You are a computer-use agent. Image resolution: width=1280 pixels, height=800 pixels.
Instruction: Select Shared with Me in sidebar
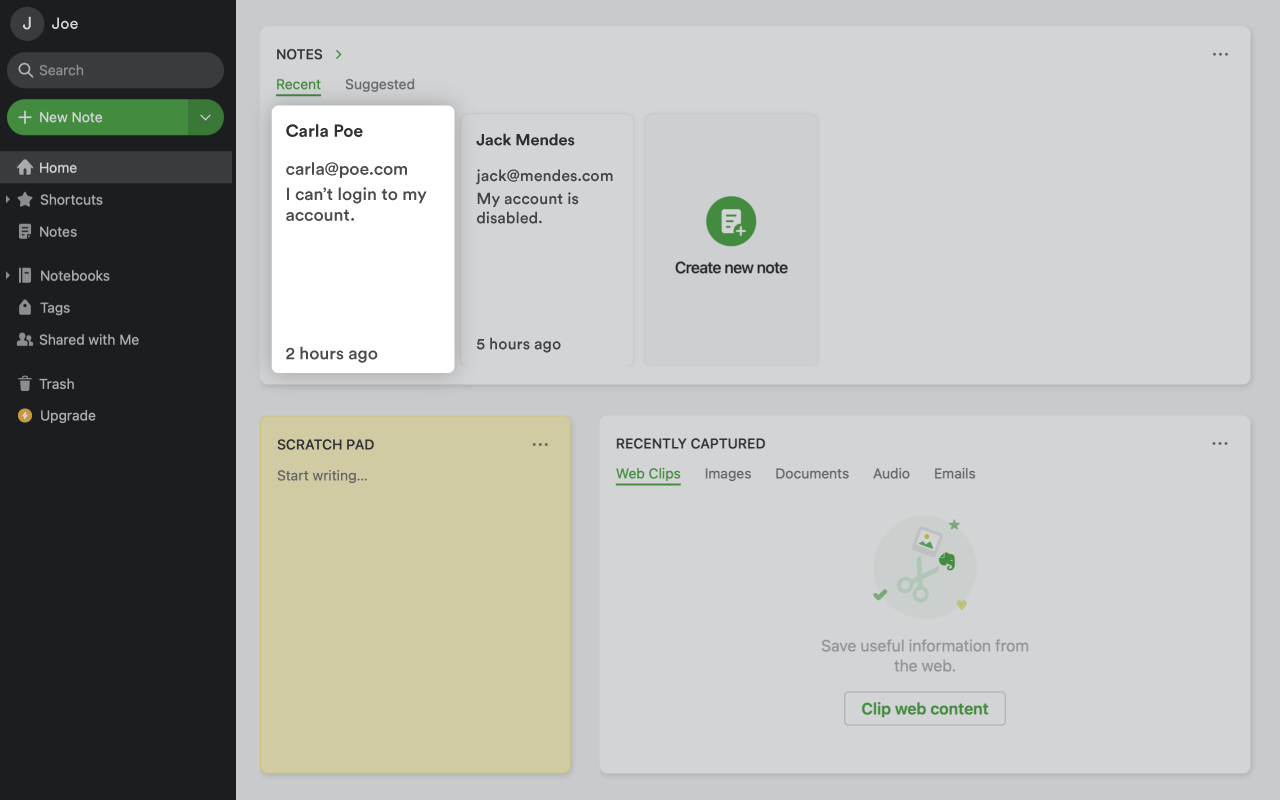point(89,339)
